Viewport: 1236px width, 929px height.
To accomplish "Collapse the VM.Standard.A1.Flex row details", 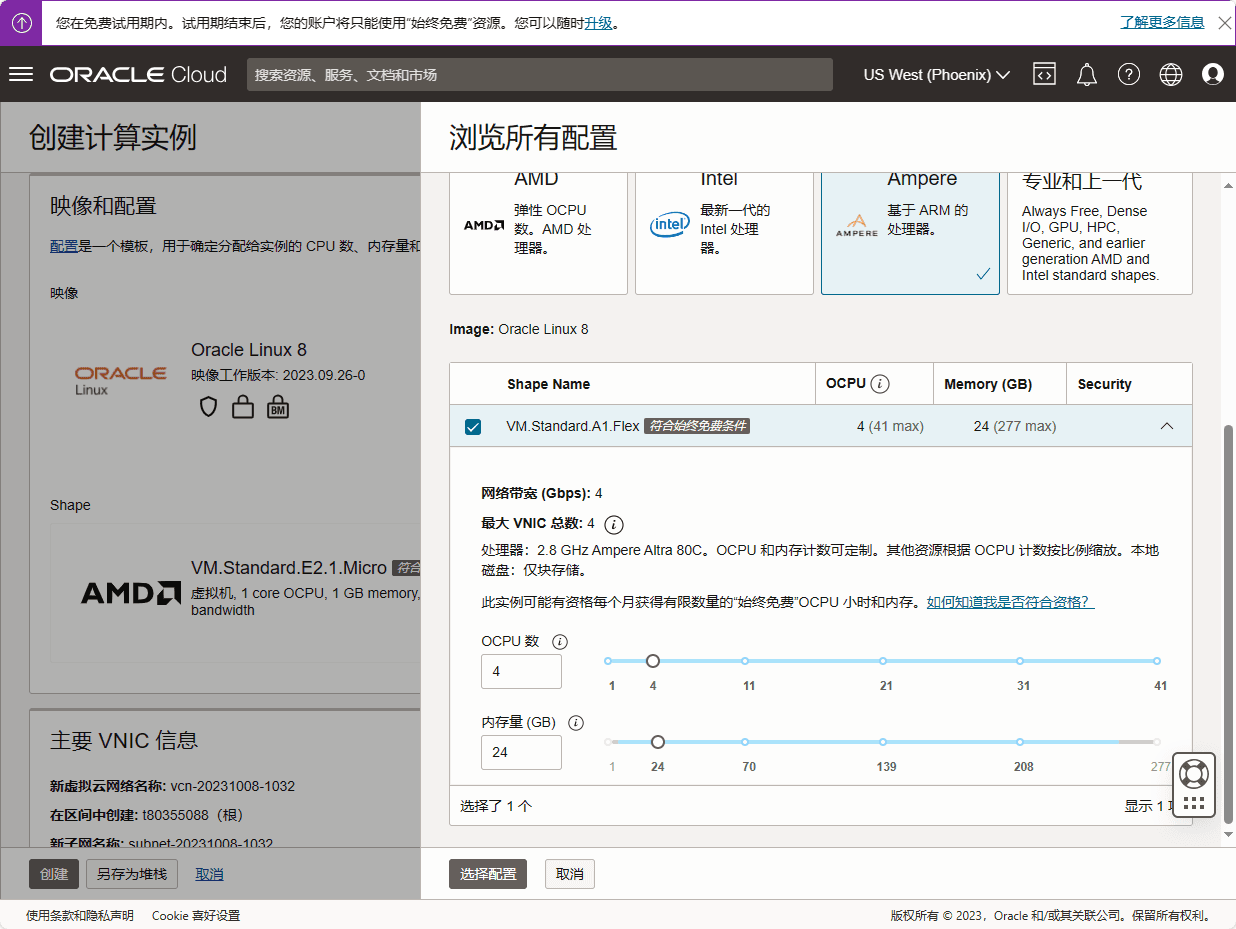I will point(1166,426).
